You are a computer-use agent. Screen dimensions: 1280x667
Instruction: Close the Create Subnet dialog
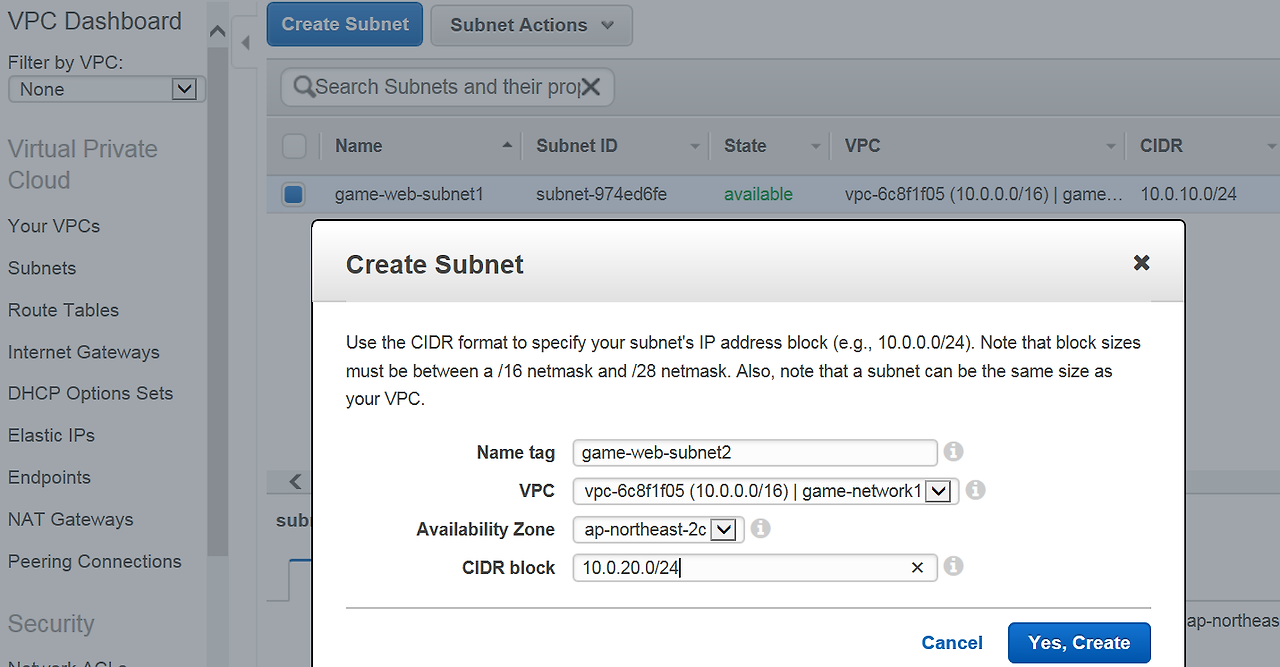click(1141, 263)
